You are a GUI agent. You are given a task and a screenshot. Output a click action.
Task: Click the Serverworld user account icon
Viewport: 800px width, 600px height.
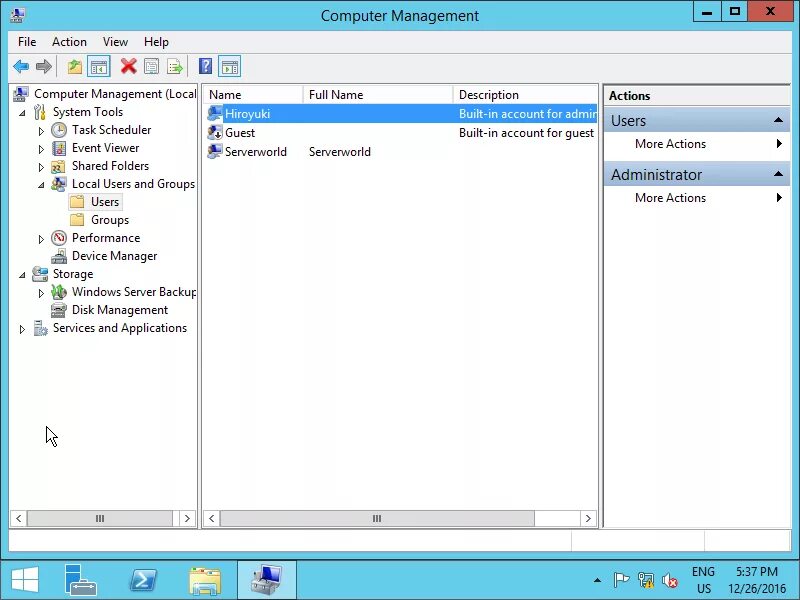215,152
